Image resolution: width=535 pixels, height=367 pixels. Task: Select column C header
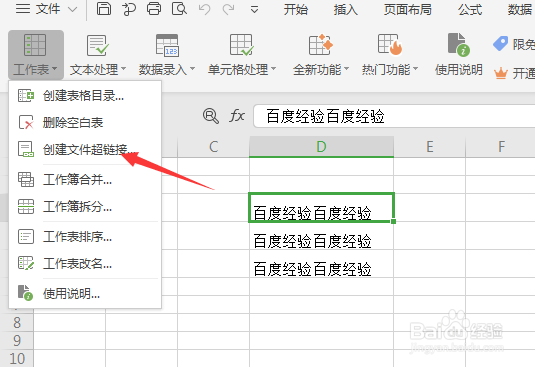click(214, 147)
